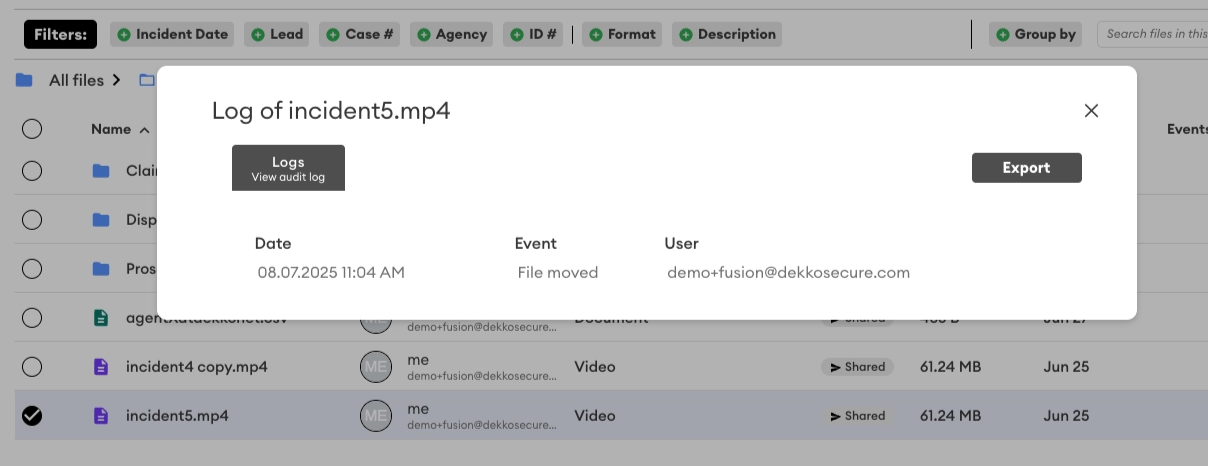This screenshot has width=1208, height=466.
Task: Click the Shared badge for incident5.mp4
Action: click(x=857, y=416)
